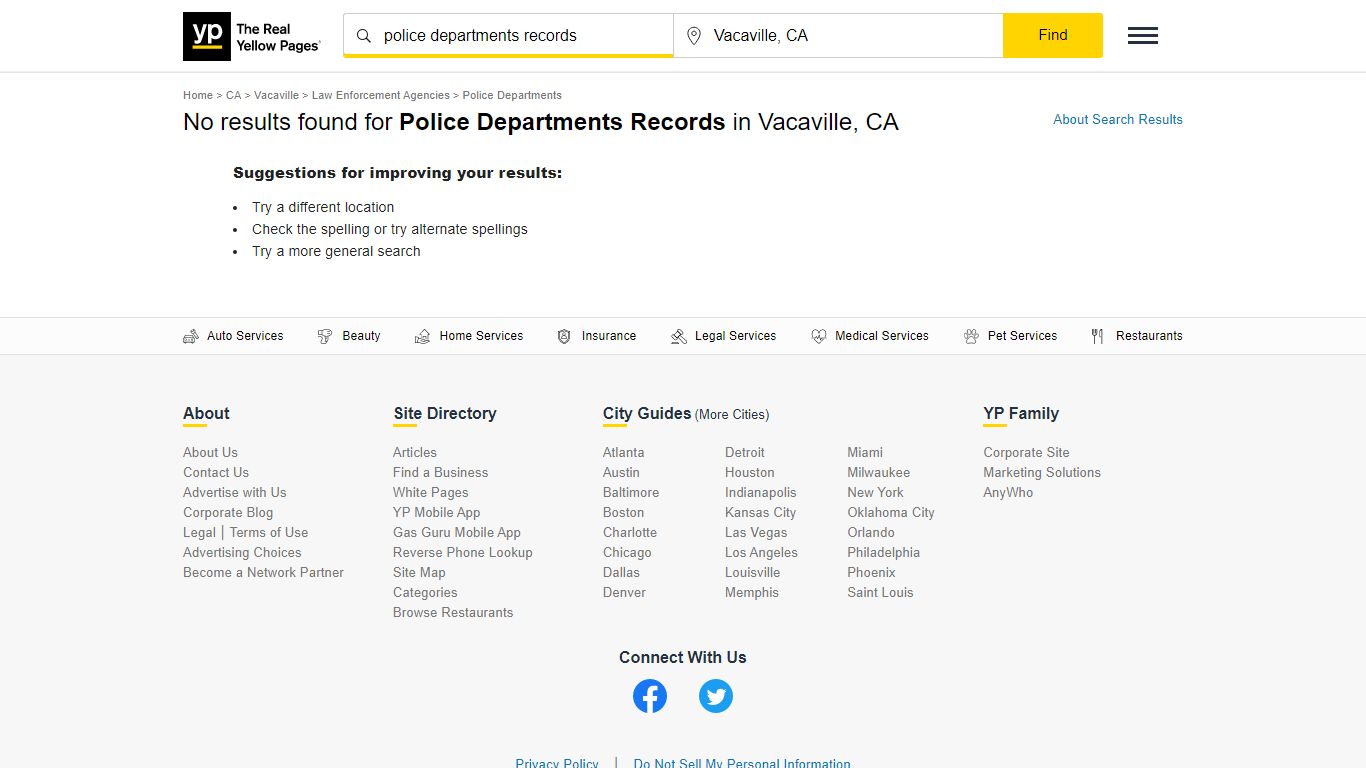Open Pet Services category
Screen dimensions: 1366x768
[1022, 336]
